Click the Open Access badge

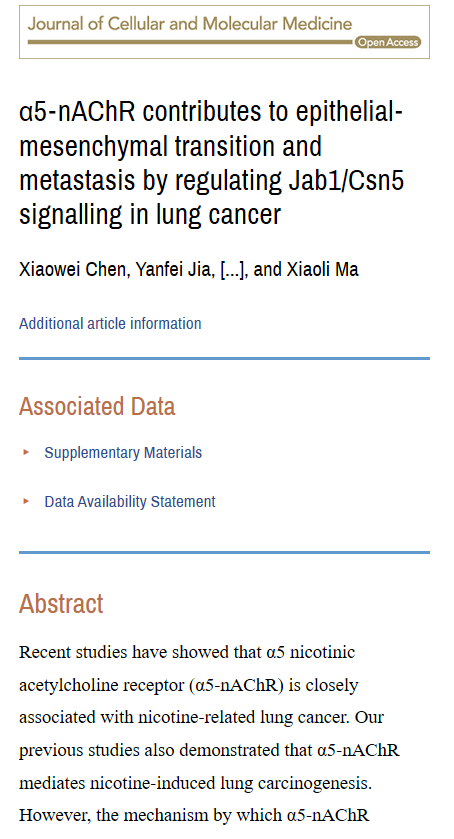(388, 42)
